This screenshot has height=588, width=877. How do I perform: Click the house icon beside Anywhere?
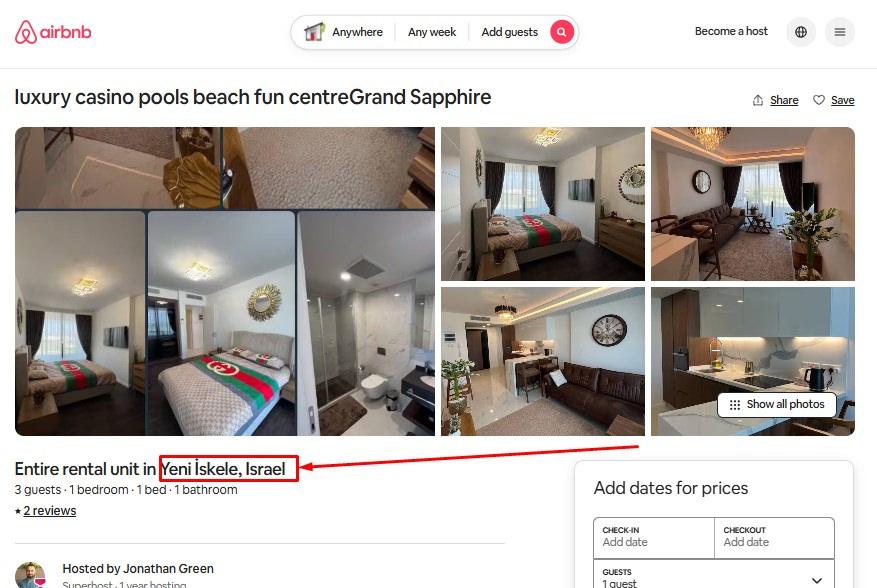[x=314, y=32]
